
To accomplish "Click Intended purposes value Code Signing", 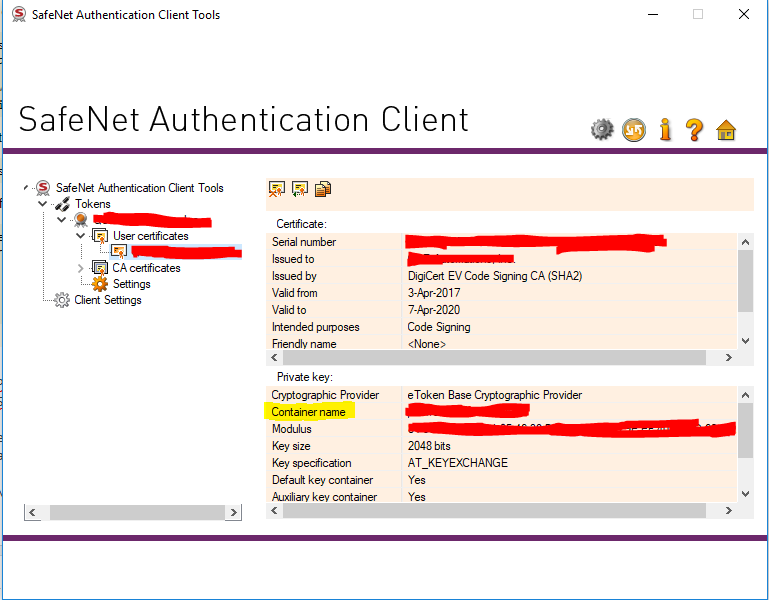I will click(439, 327).
